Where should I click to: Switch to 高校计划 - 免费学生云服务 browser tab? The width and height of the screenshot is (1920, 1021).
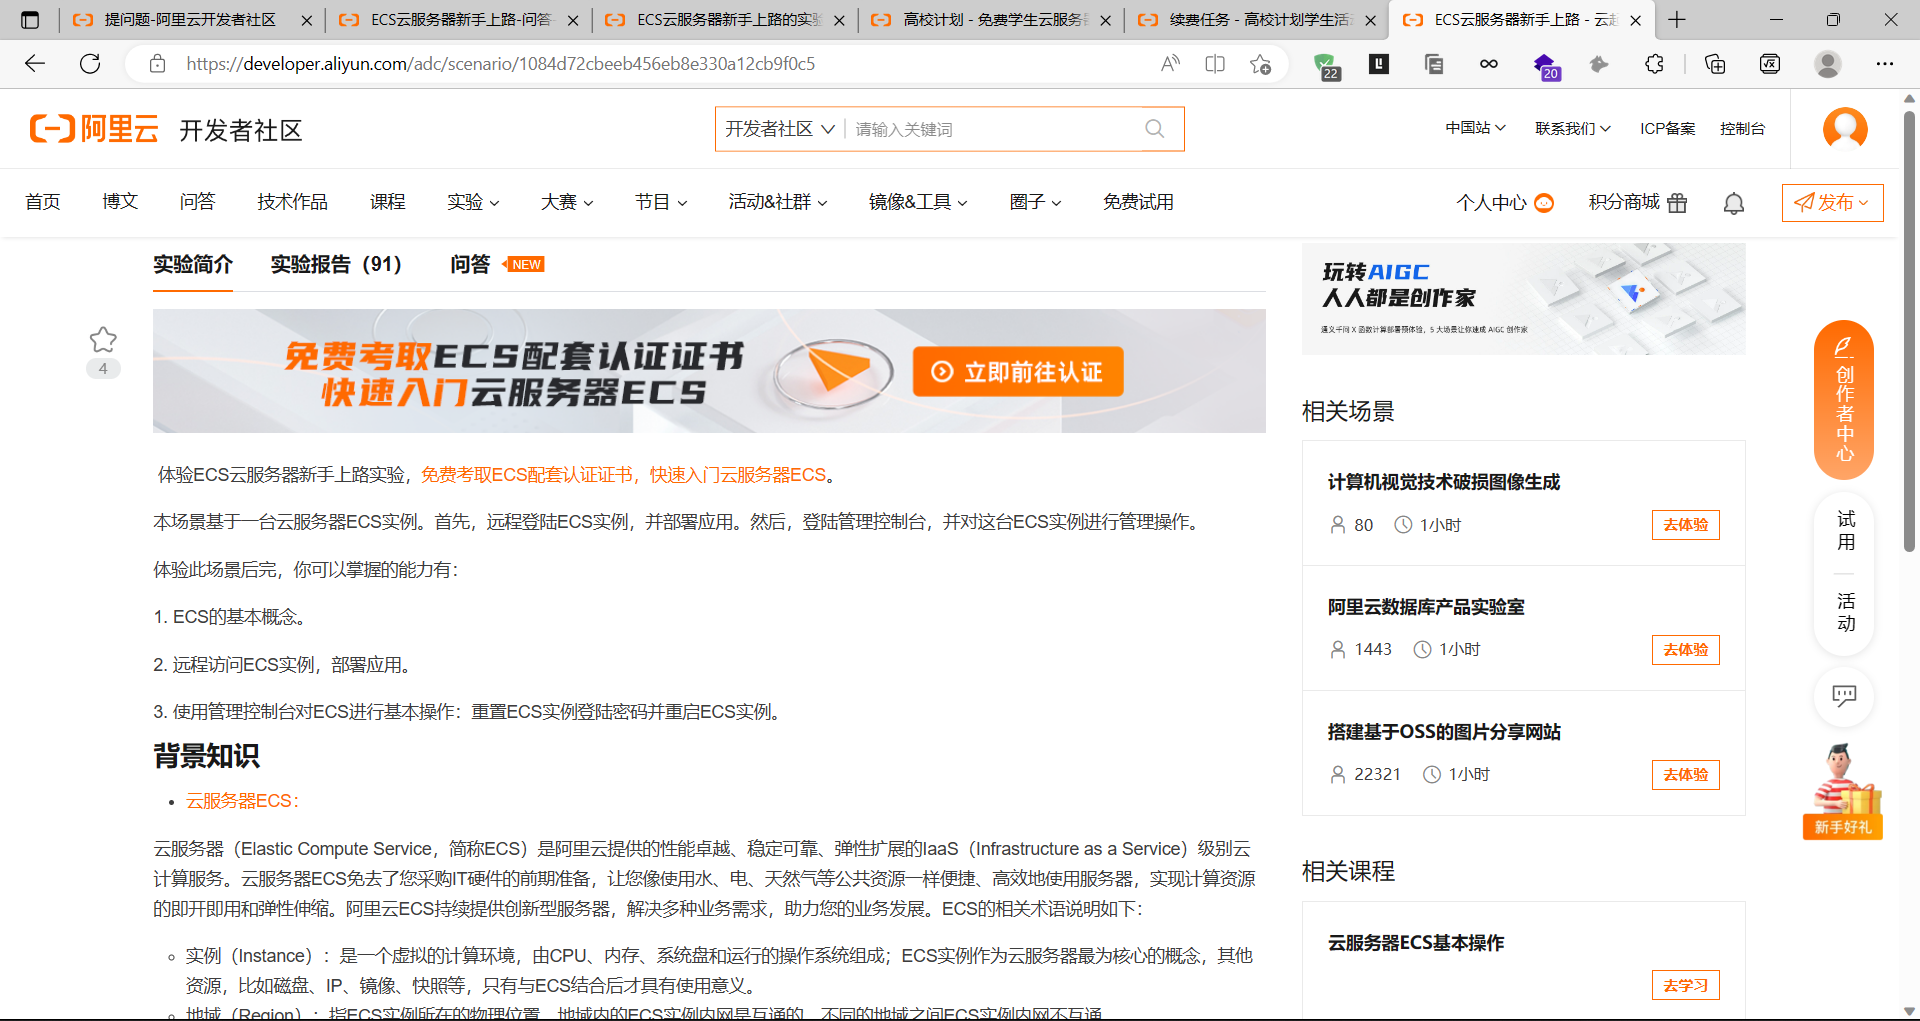[x=990, y=20]
